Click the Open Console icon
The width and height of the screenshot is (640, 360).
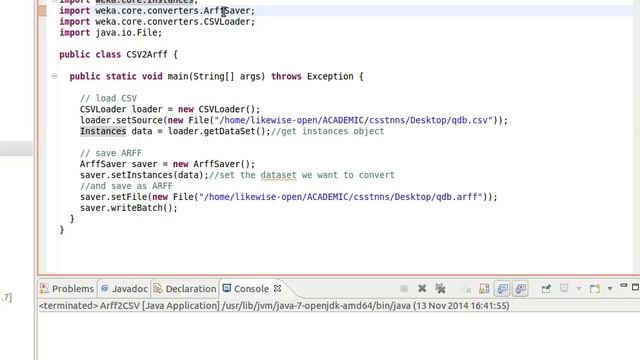[595, 289]
